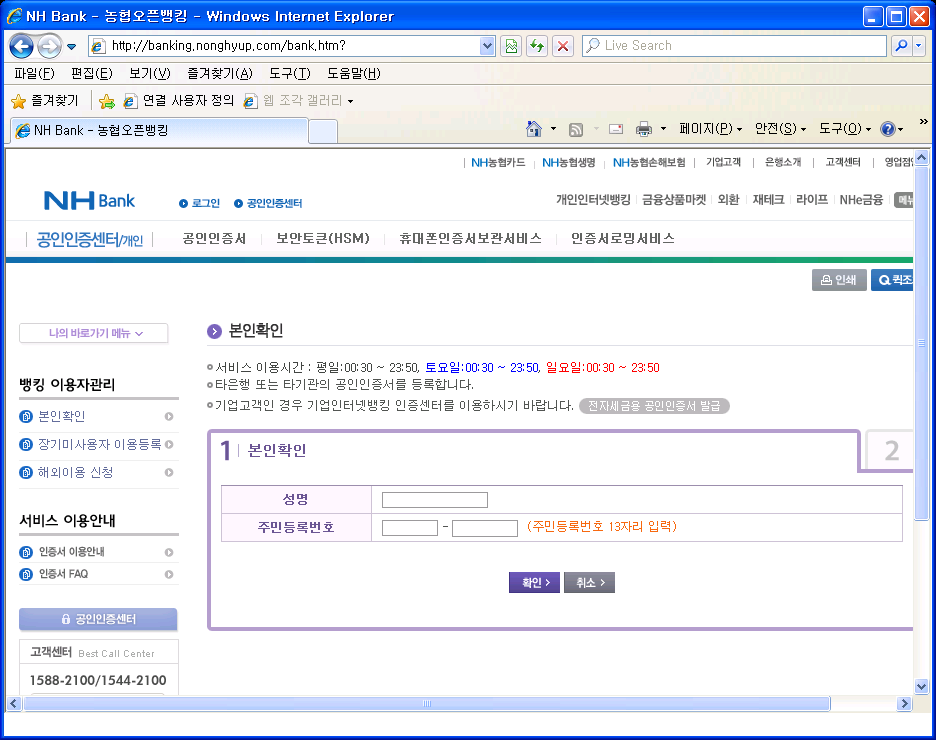
Task: Click the address bar URL field
Action: [x=292, y=46]
